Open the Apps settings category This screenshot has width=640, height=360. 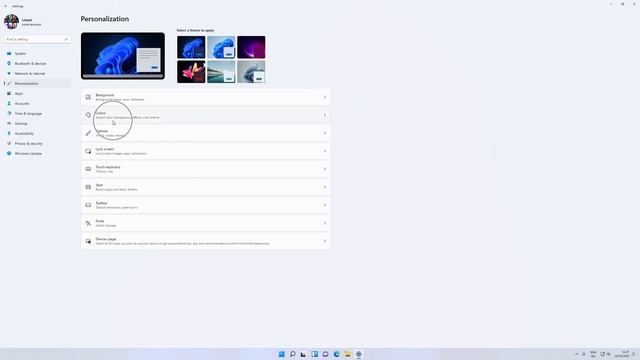point(37,93)
